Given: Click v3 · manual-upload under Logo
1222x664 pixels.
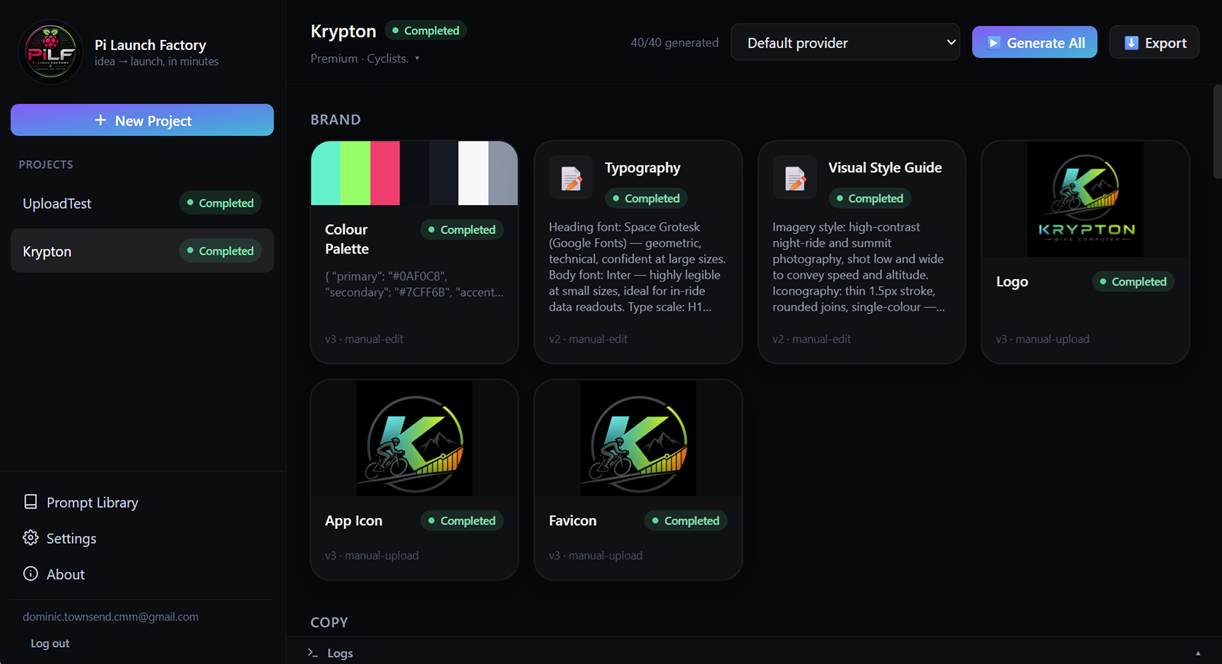Looking at the screenshot, I should click(1043, 339).
